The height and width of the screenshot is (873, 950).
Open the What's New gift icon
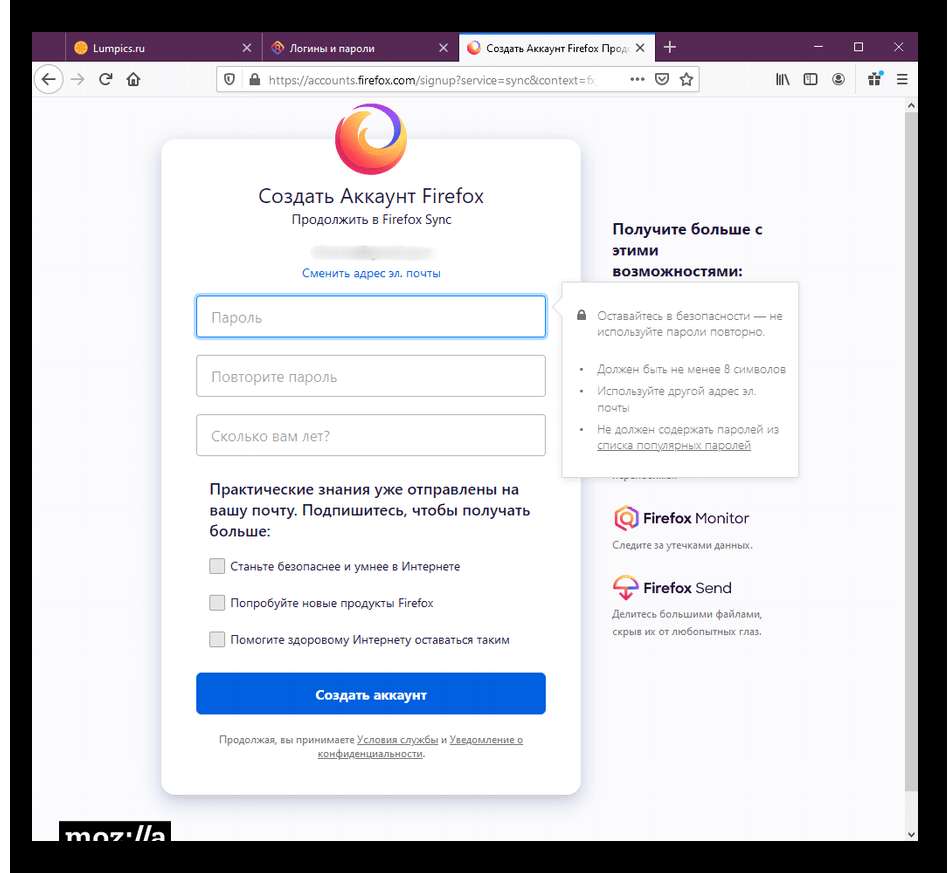[875, 79]
